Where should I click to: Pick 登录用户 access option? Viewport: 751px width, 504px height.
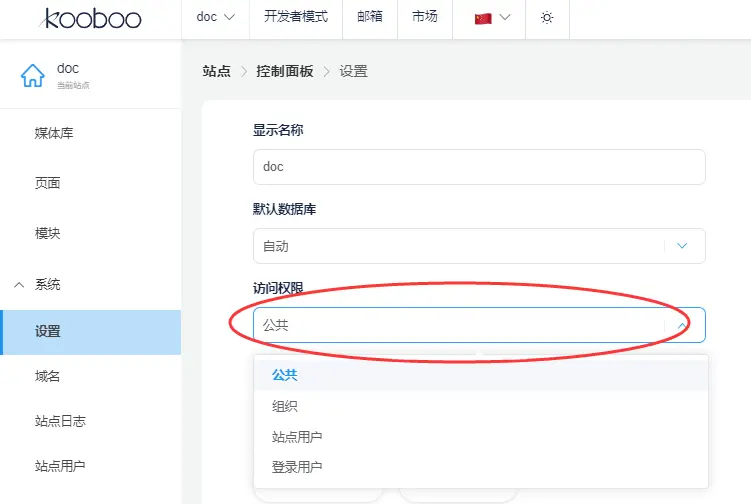coord(297,467)
